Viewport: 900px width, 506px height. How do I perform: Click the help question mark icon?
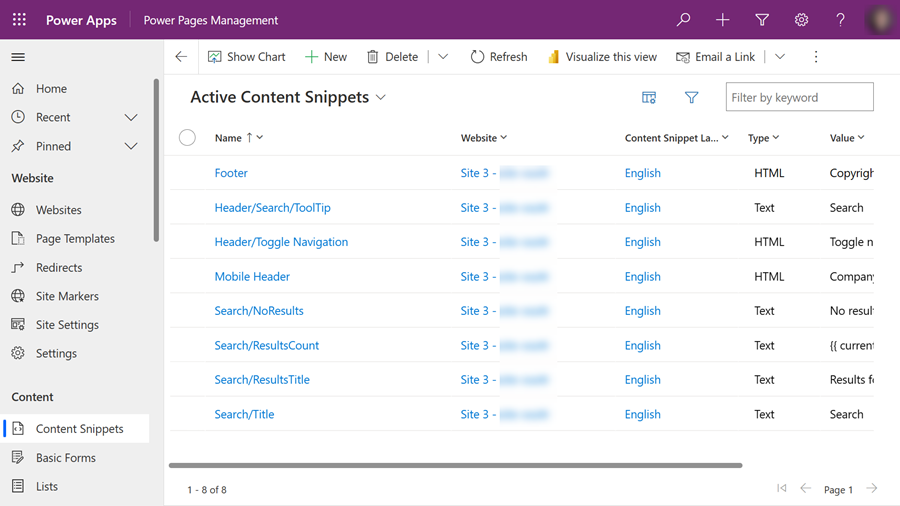[x=840, y=20]
